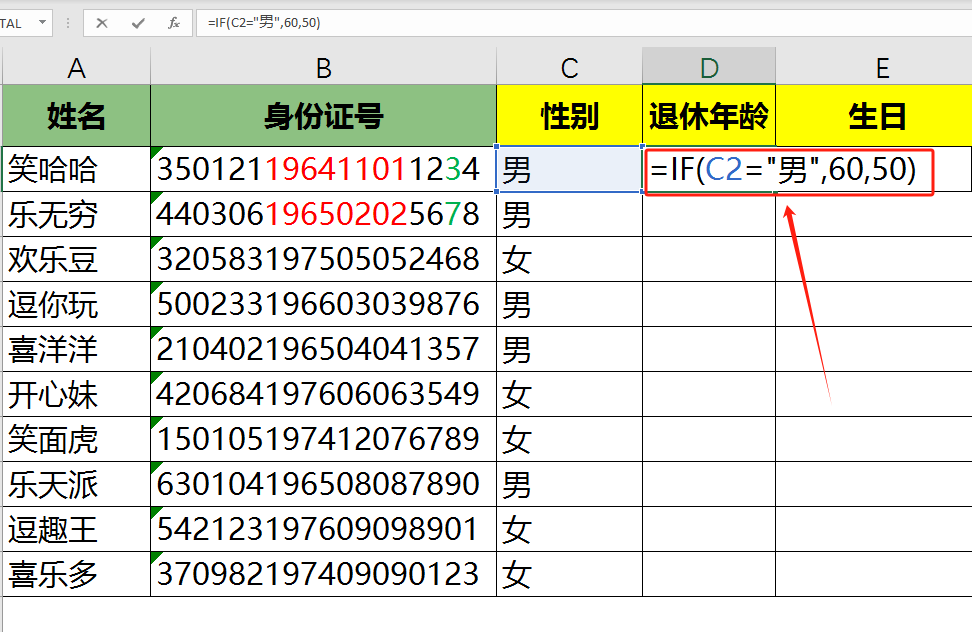Select the name cell 开心妹
This screenshot has height=632, width=972.
[x=76, y=394]
